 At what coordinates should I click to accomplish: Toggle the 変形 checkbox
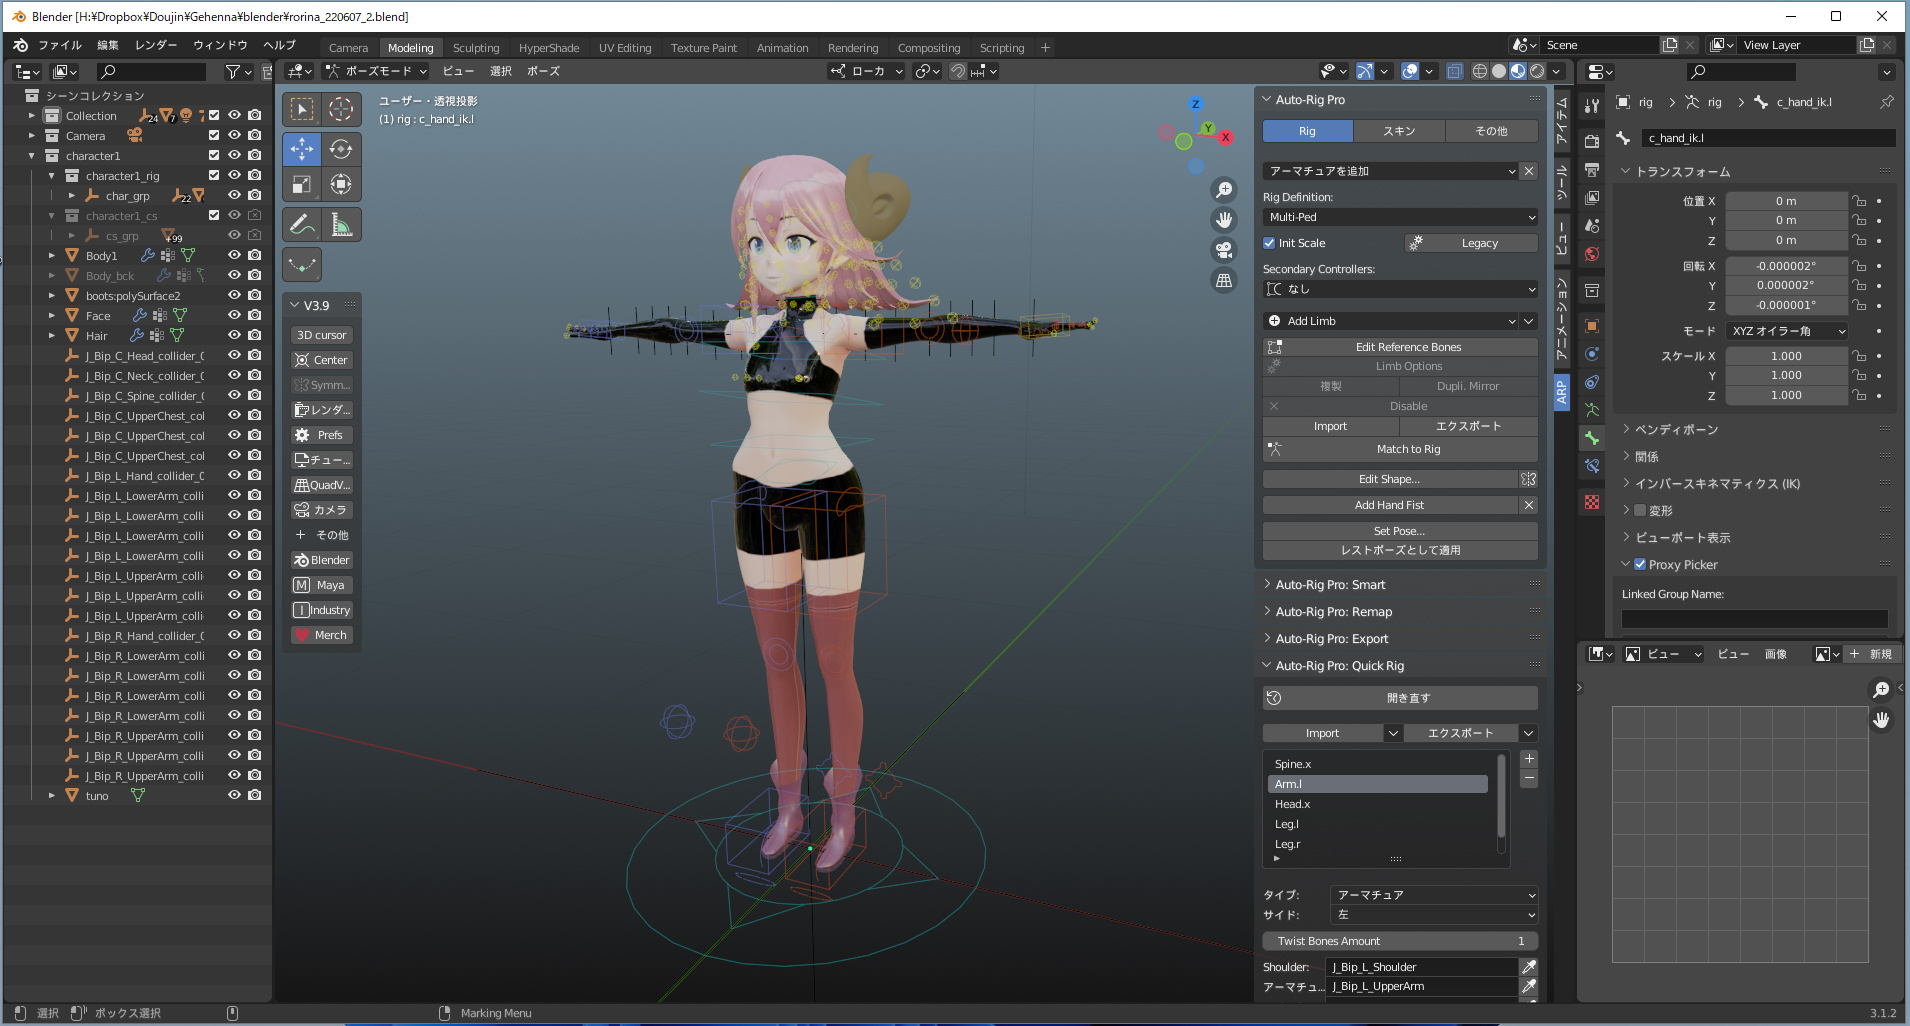pos(1640,510)
